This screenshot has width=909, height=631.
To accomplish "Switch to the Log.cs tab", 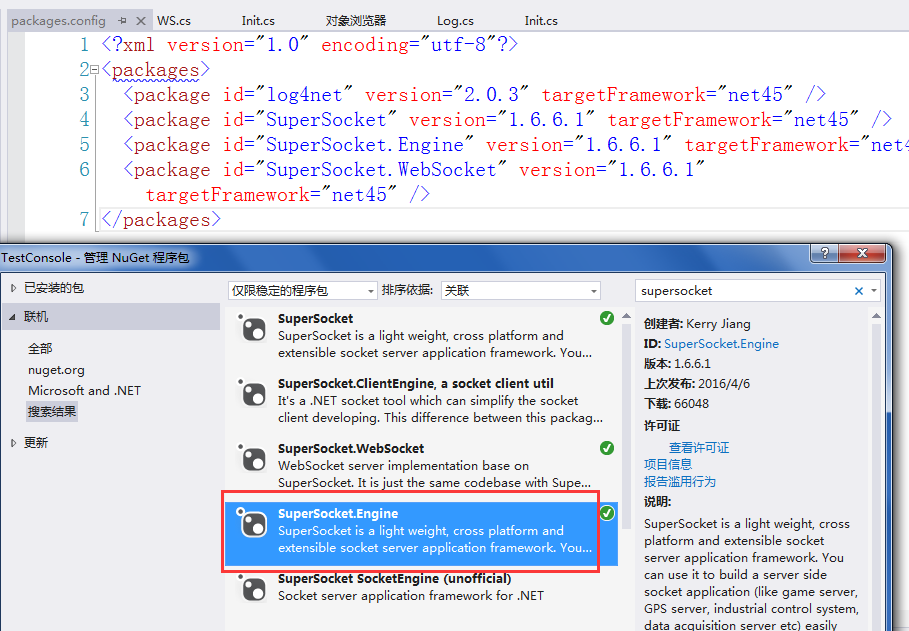I will 455,21.
